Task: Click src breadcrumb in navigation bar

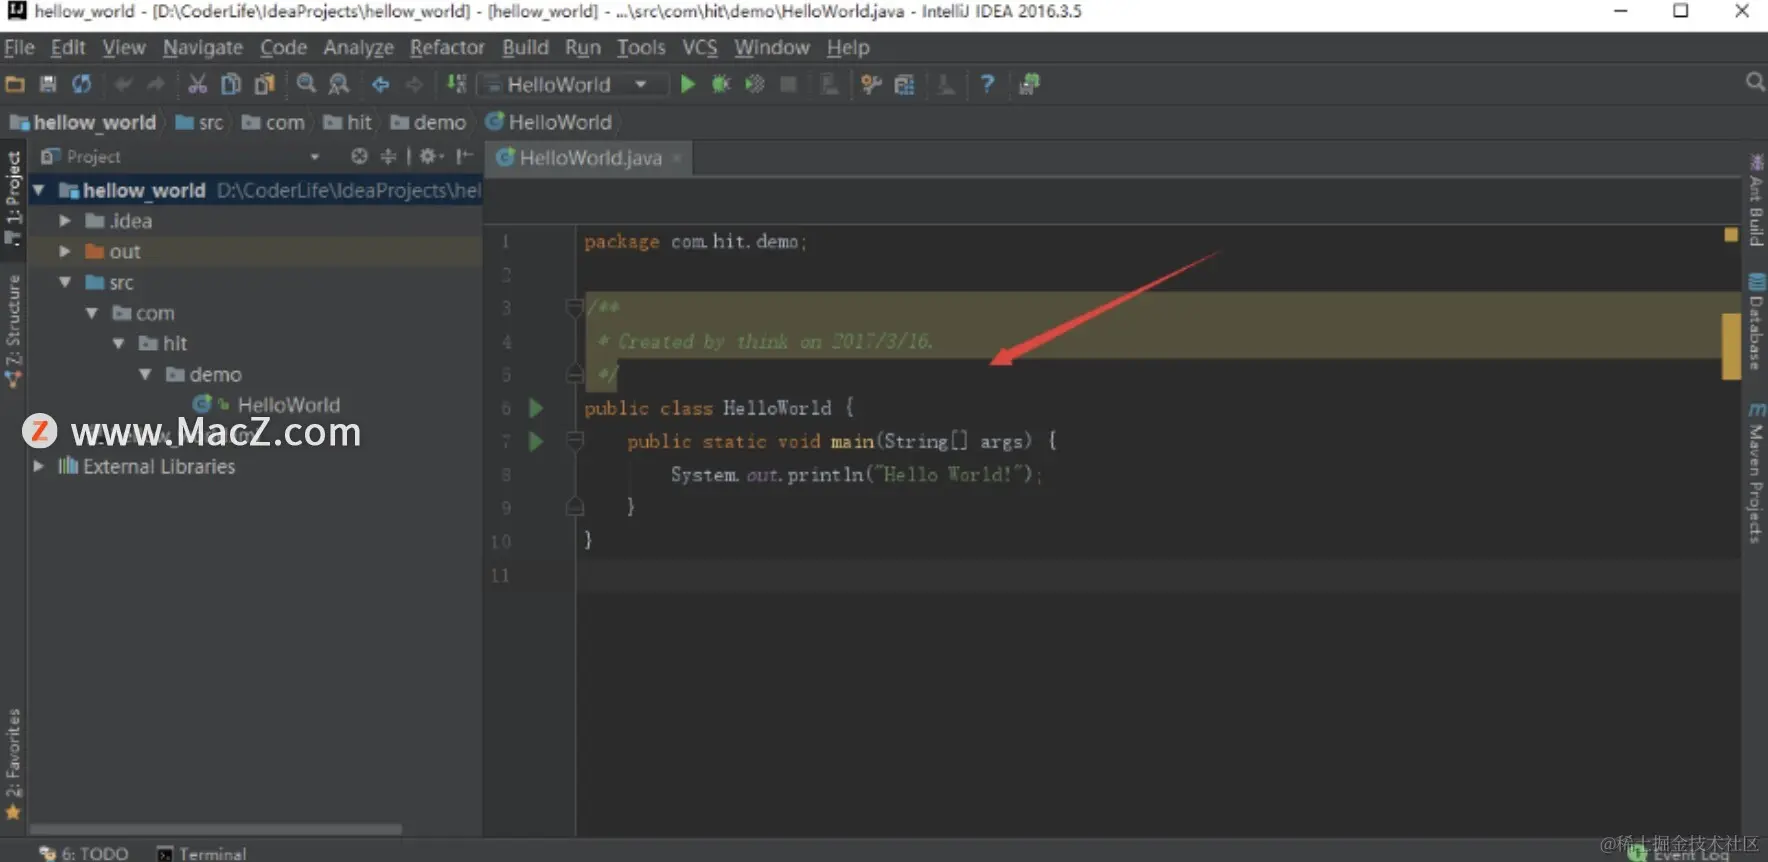Action: pos(199,122)
